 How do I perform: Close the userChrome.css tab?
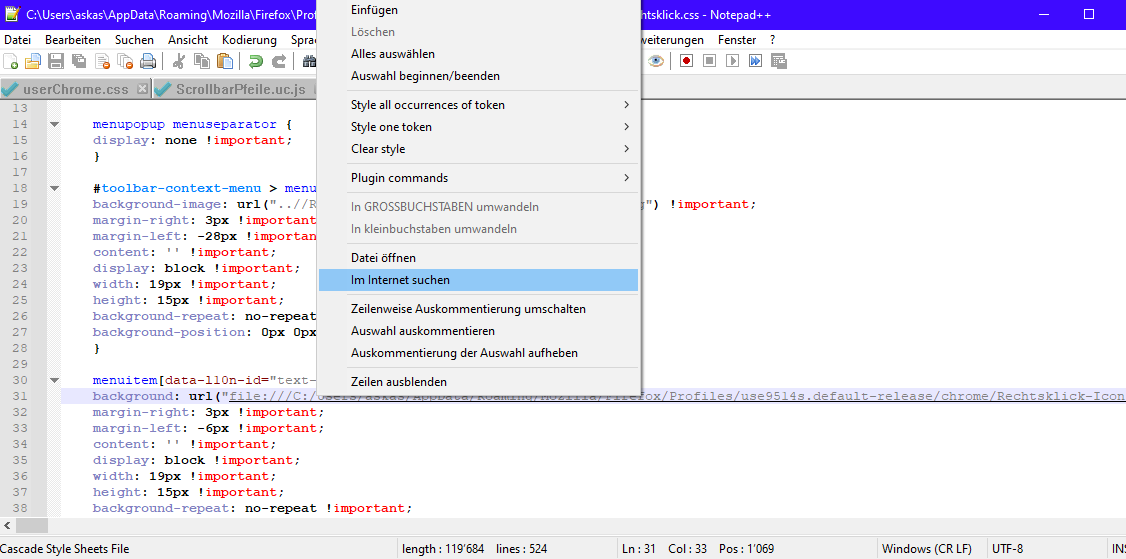click(142, 89)
